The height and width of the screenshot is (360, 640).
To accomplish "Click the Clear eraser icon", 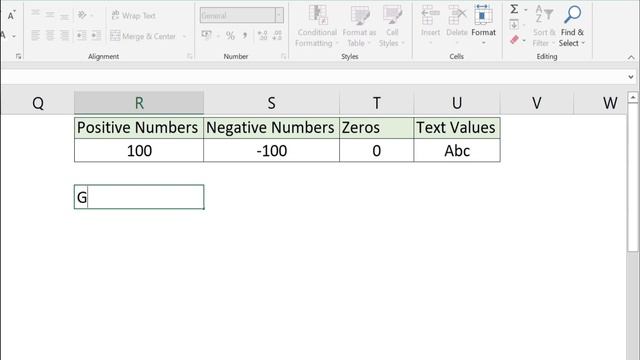I will [x=514, y=40].
